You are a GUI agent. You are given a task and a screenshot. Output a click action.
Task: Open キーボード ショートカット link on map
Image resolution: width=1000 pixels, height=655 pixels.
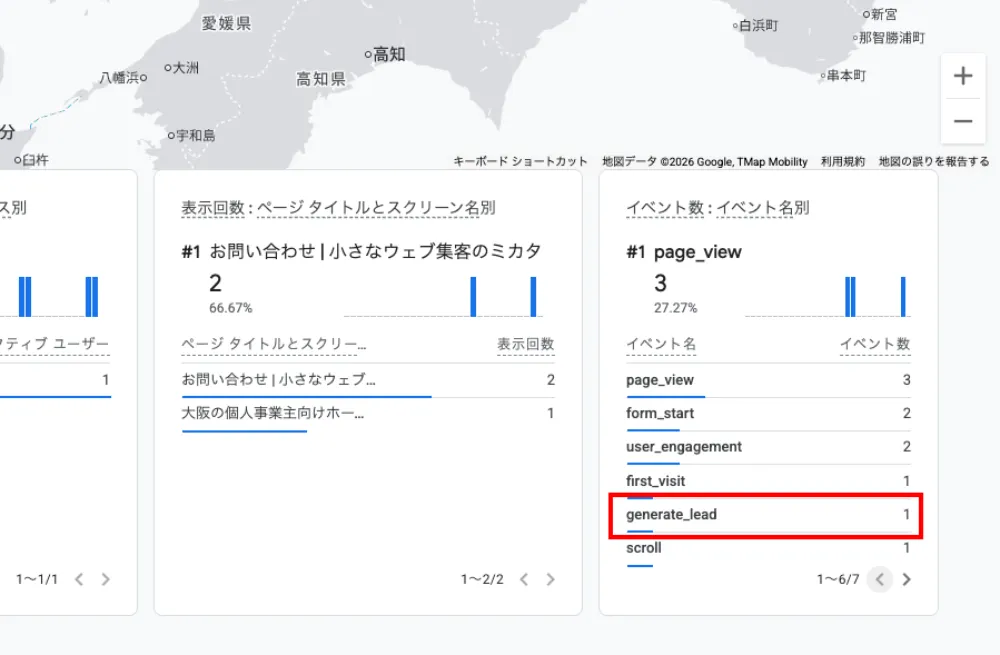click(x=520, y=161)
